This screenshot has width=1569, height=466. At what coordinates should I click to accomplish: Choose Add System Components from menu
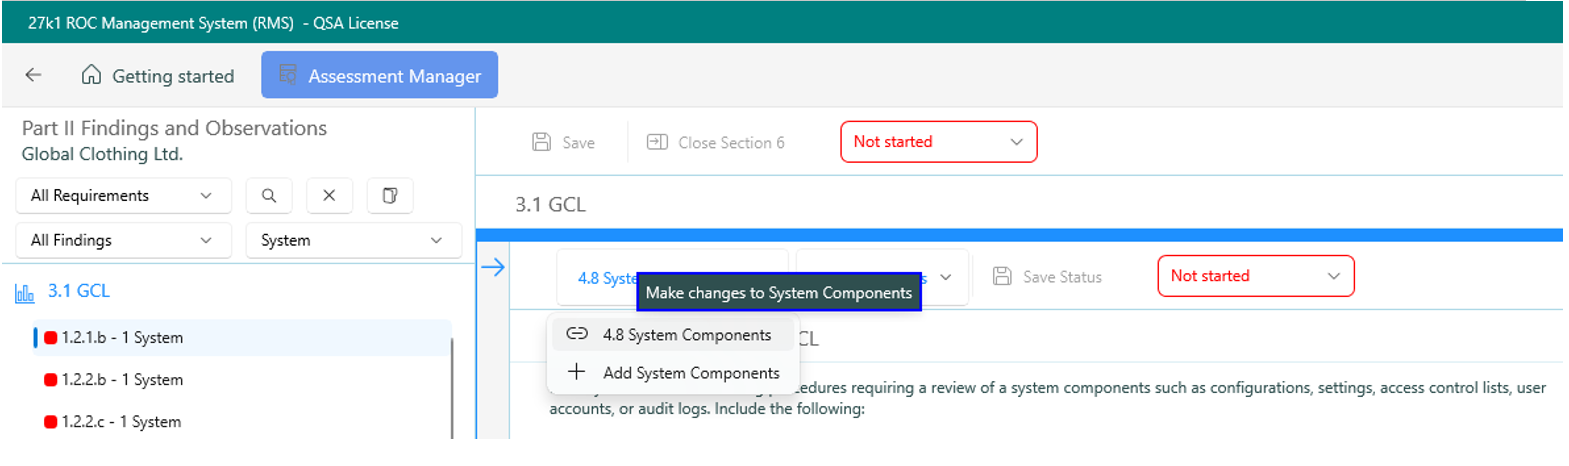pos(690,373)
